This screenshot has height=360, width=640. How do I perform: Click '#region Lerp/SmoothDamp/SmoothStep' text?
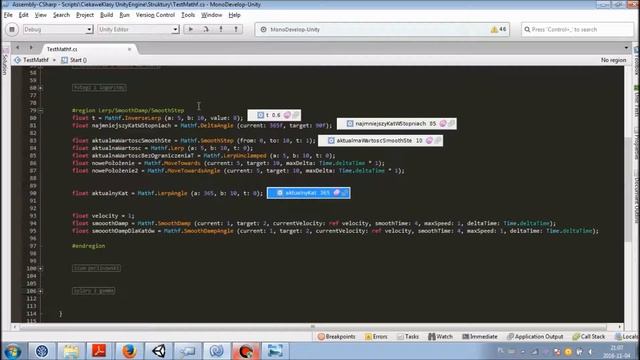tap(128, 110)
